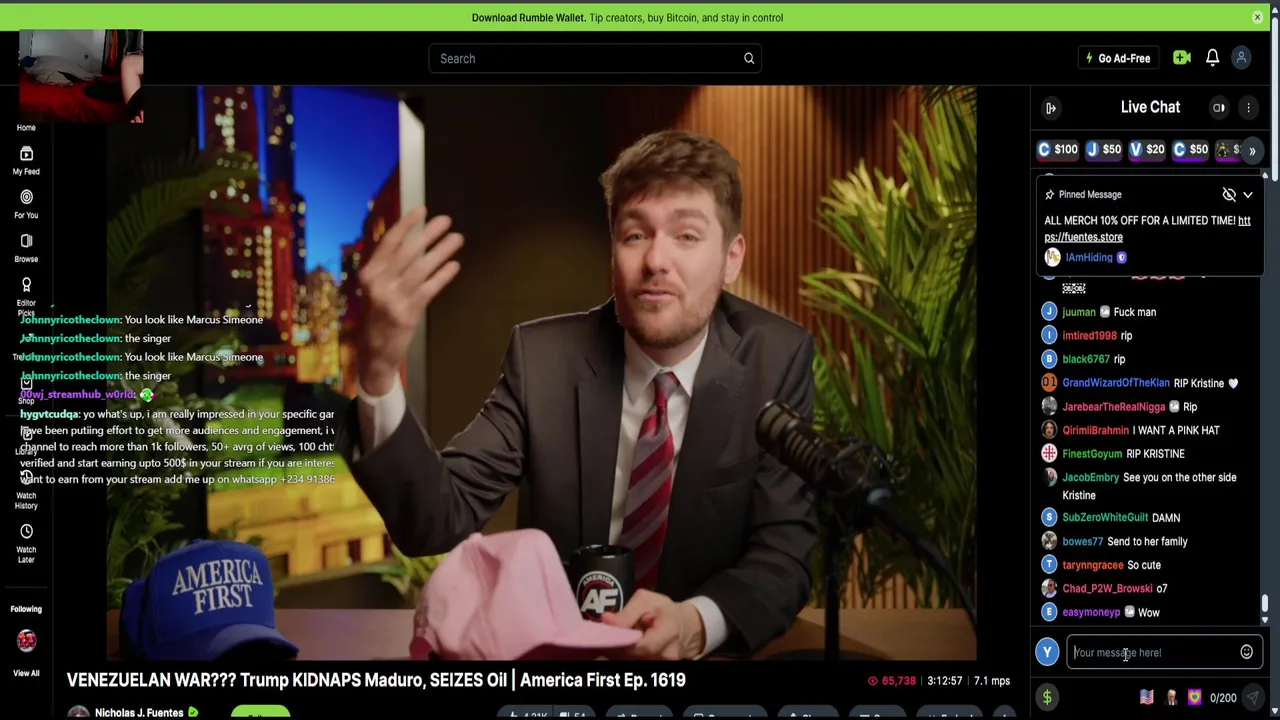Open Editor Picks section

coord(26,296)
